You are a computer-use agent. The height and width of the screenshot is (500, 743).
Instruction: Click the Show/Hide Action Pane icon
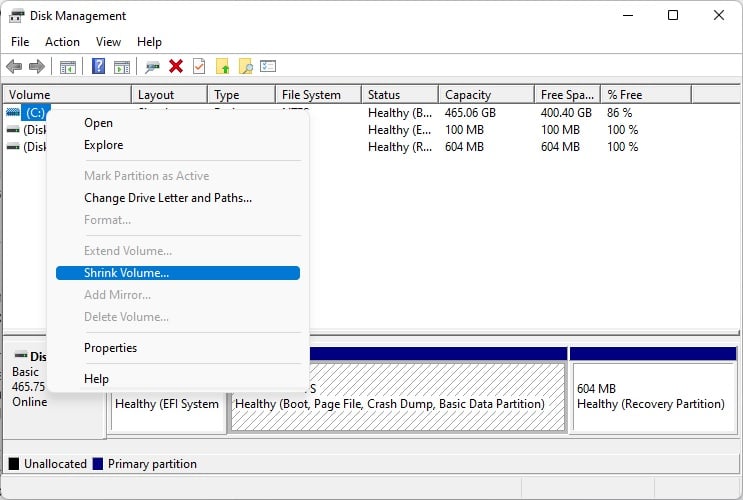[122, 67]
